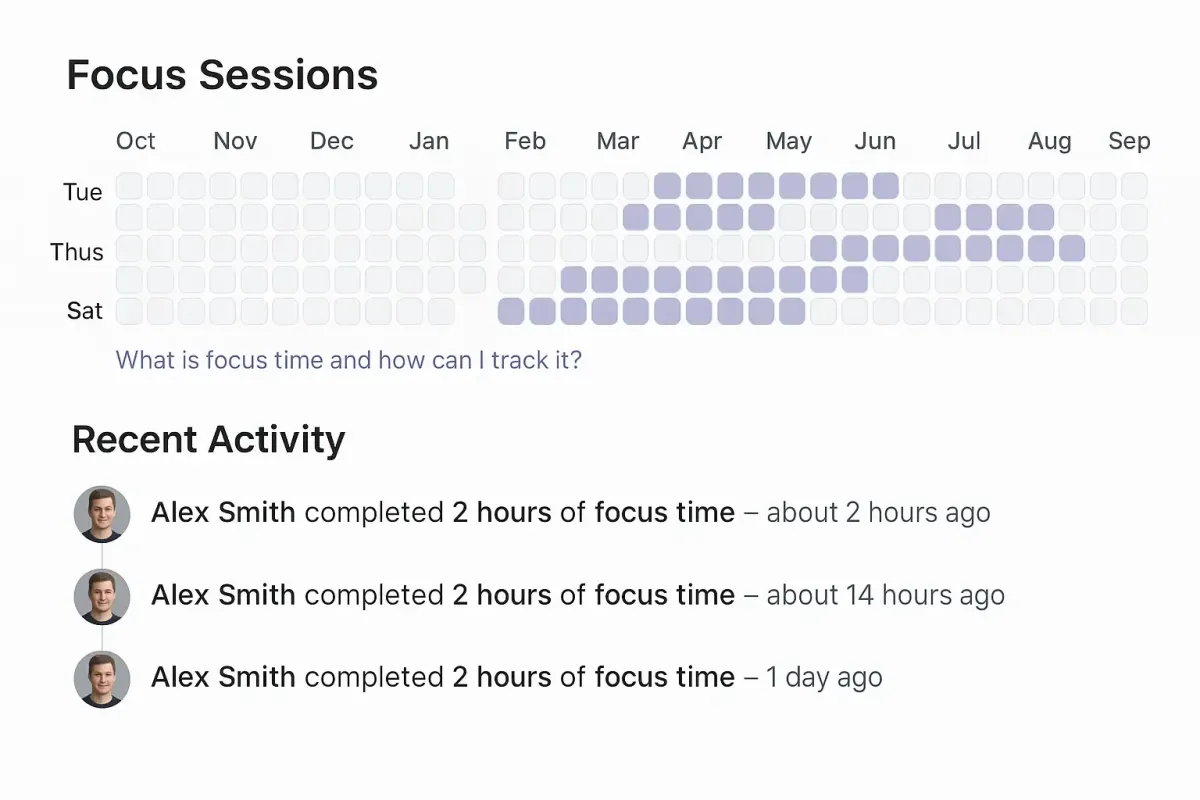Select the Sep month label

[1129, 142]
